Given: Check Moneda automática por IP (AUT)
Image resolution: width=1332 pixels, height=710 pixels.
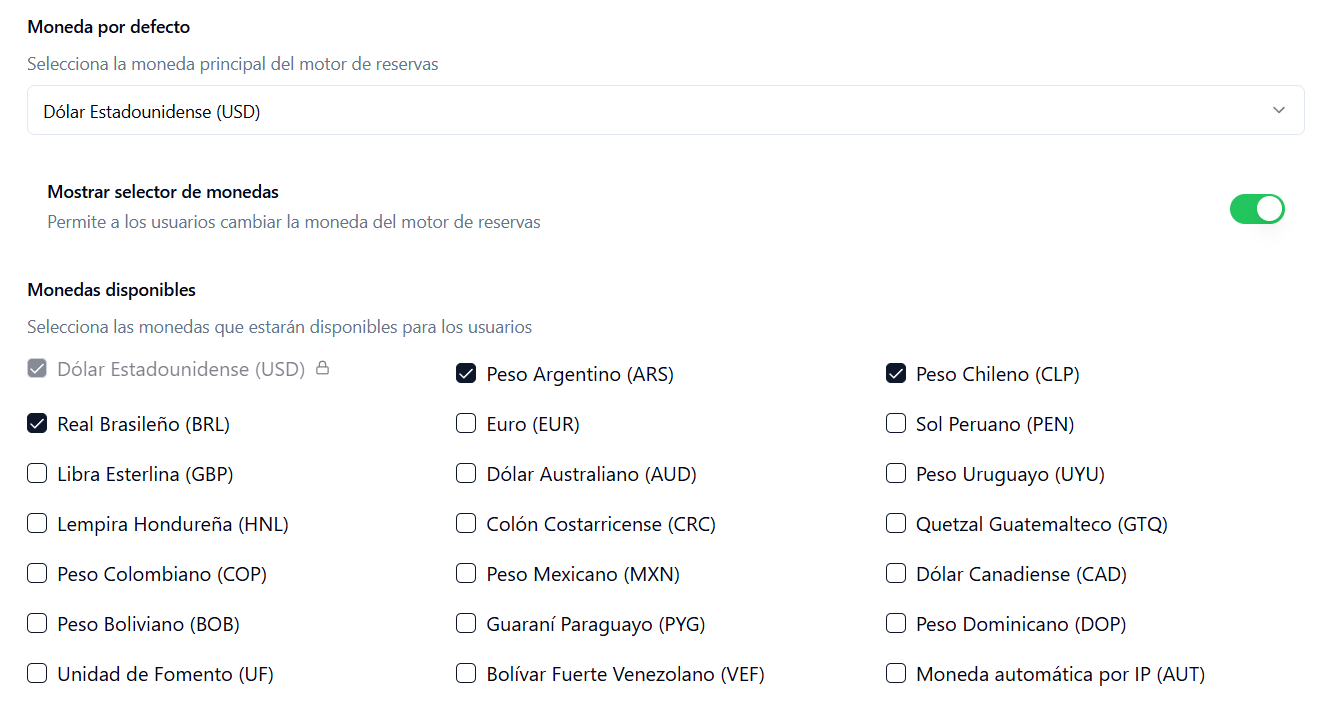Looking at the screenshot, I should pyautogui.click(x=896, y=673).
